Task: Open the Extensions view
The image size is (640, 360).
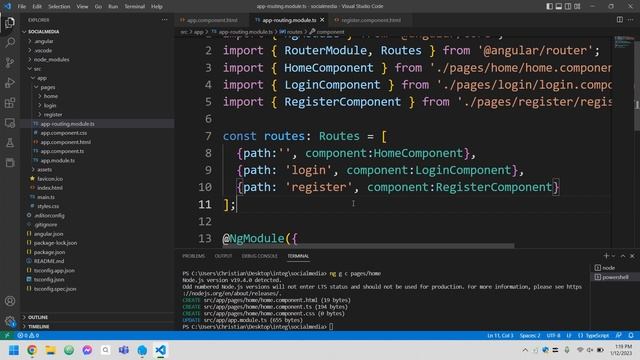Action: (x=10, y=102)
